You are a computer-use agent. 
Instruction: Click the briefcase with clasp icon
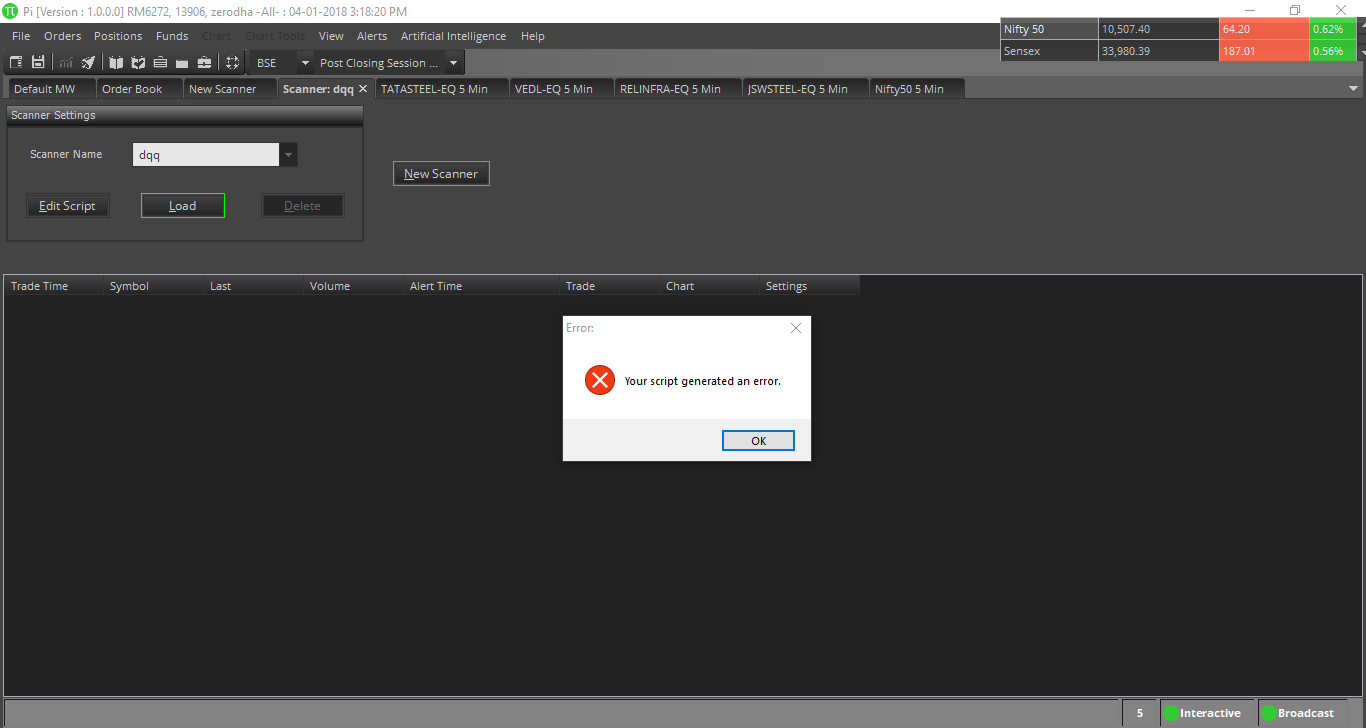pyautogui.click(x=204, y=63)
